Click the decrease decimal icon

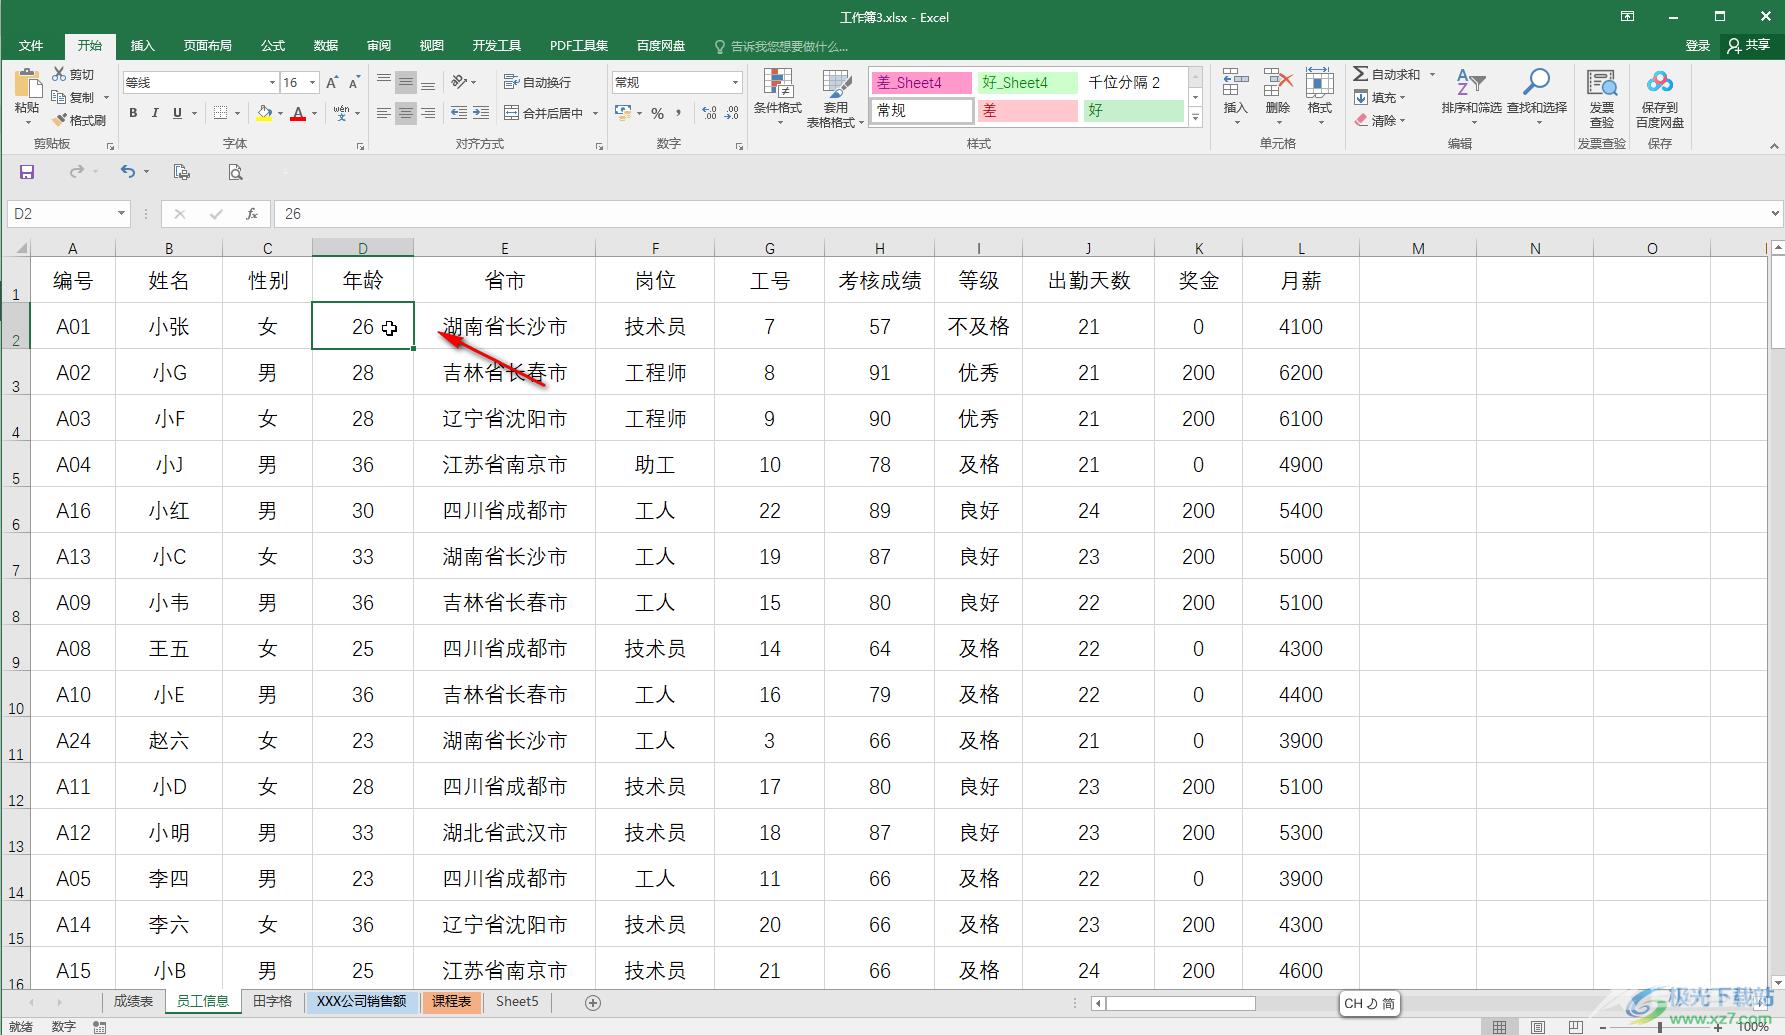pyautogui.click(x=732, y=113)
